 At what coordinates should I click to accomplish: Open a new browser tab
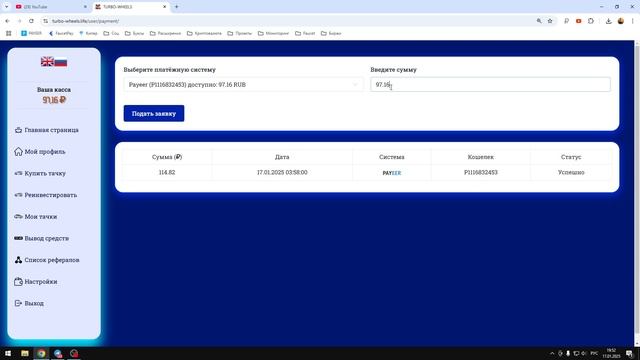177,7
